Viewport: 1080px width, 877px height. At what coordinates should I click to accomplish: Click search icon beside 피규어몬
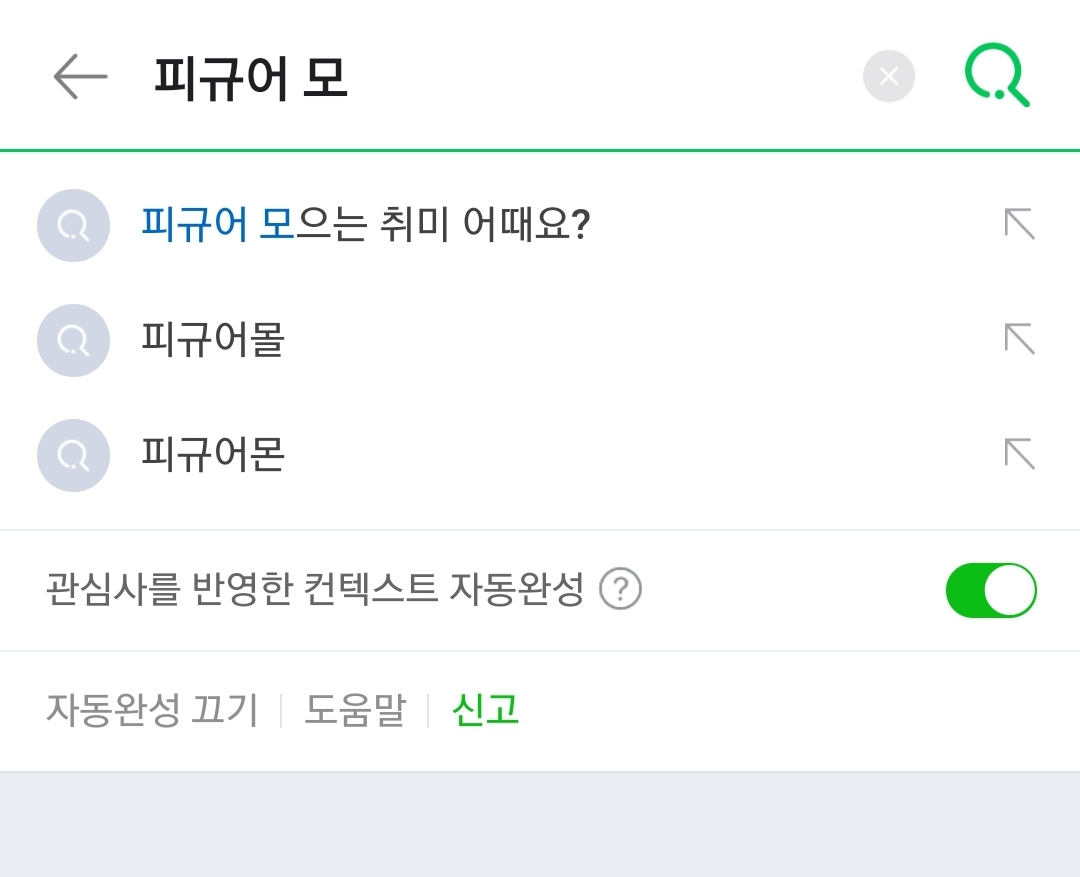pos(73,455)
